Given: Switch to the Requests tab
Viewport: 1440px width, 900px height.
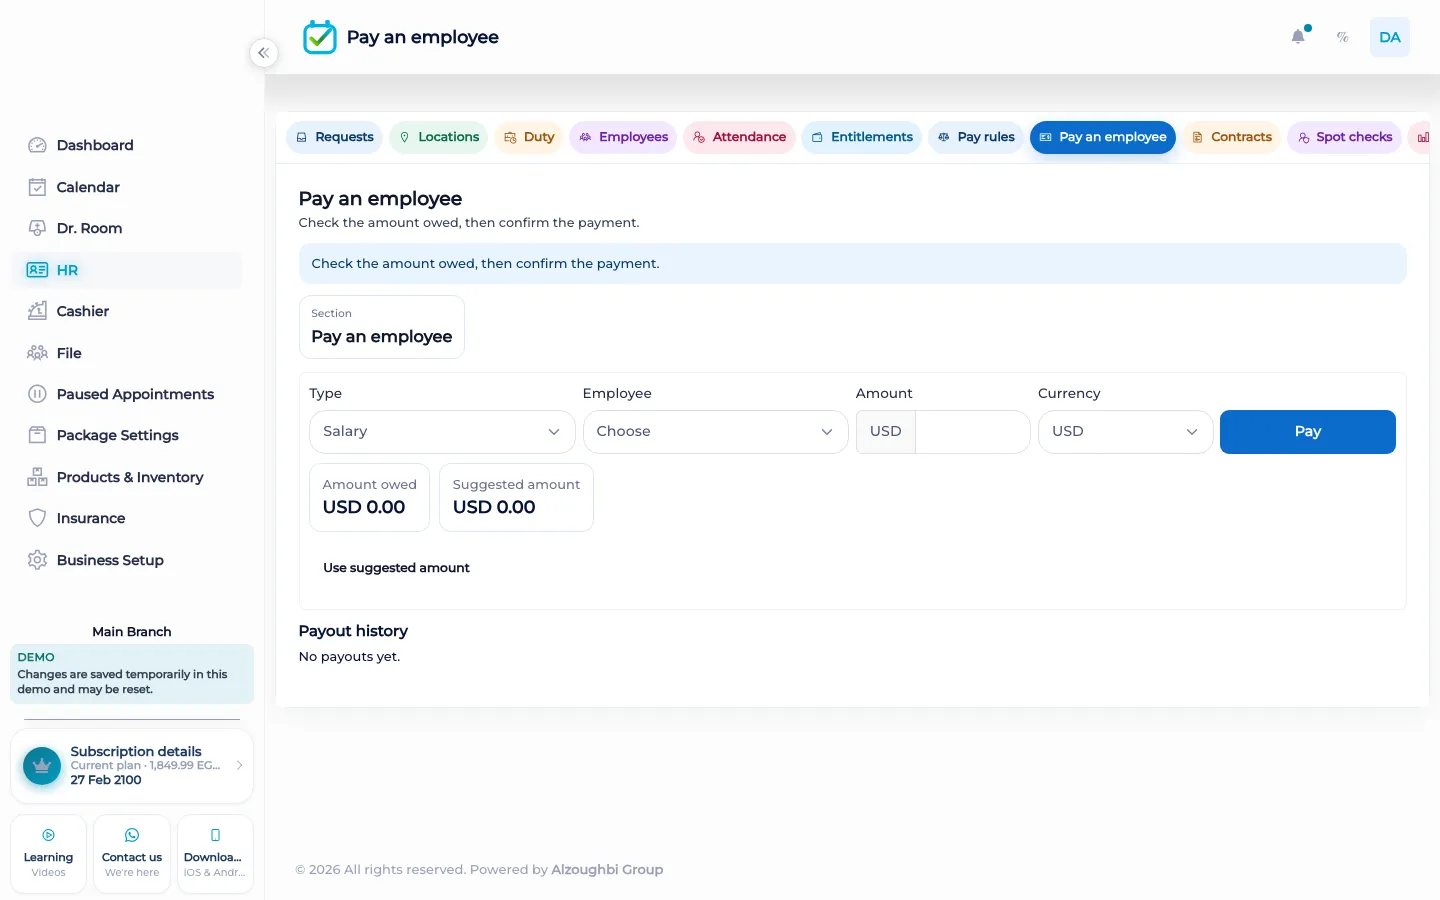Looking at the screenshot, I should click(334, 137).
